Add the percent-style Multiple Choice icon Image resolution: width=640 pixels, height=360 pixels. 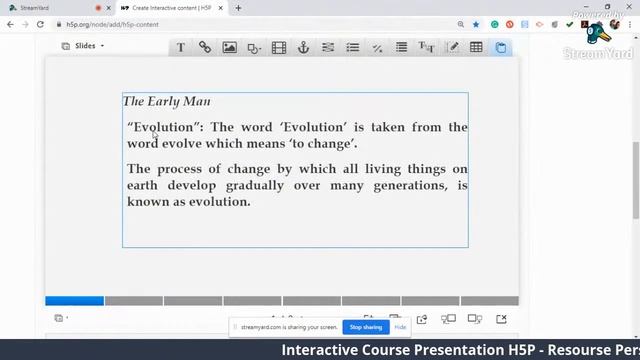pyautogui.click(x=377, y=48)
